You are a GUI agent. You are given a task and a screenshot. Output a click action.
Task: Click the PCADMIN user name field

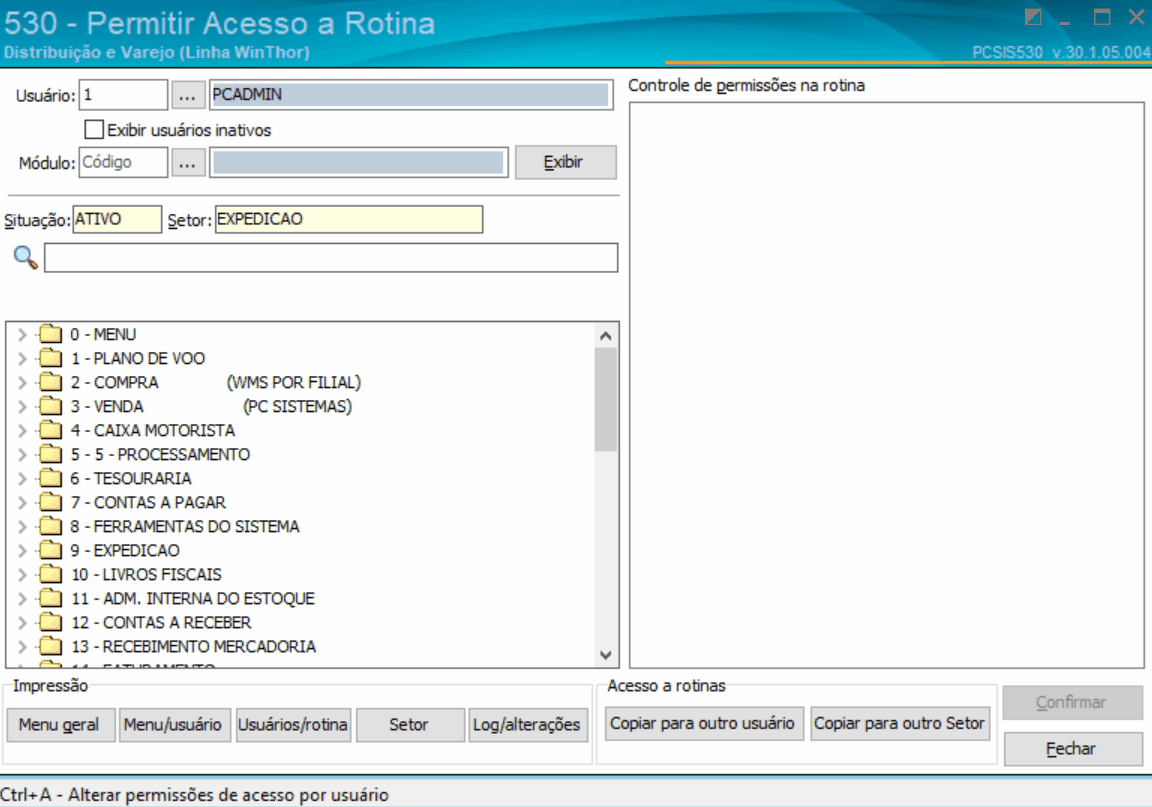[411, 95]
